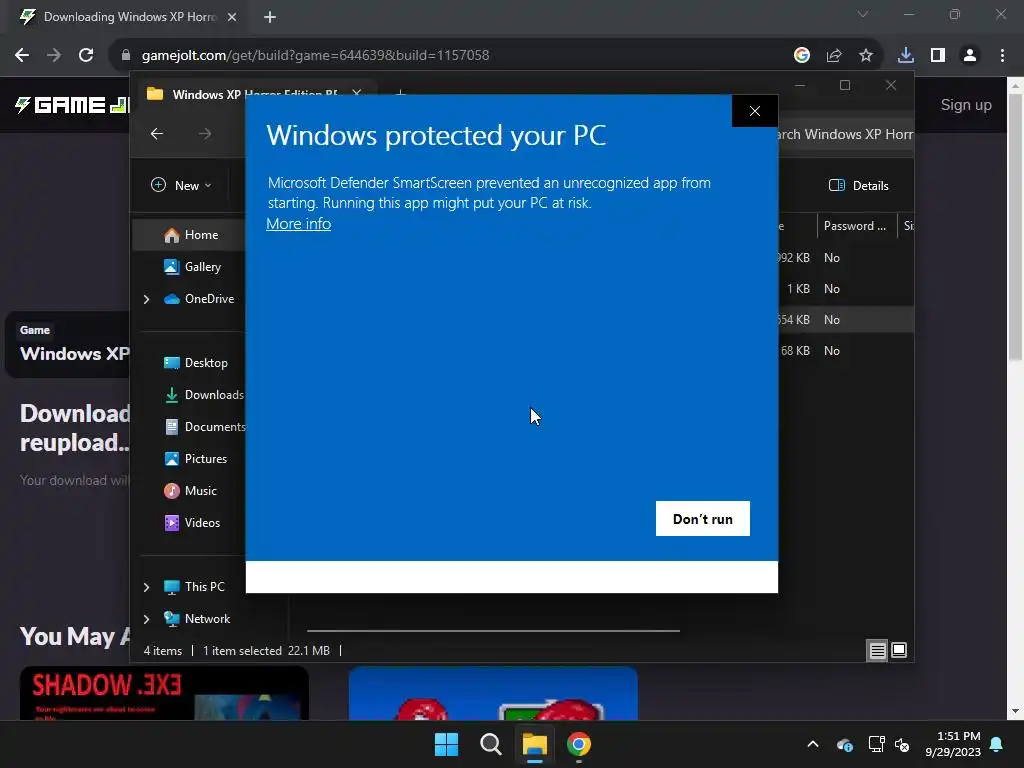
Task: Open the Windows Start menu
Action: [x=447, y=744]
